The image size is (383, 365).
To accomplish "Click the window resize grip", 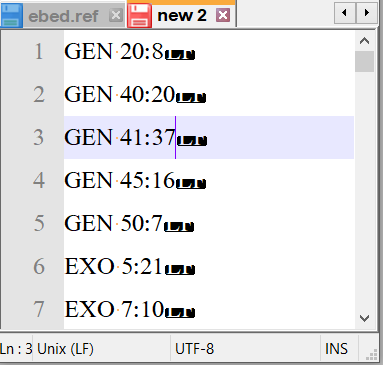I will (372, 355).
